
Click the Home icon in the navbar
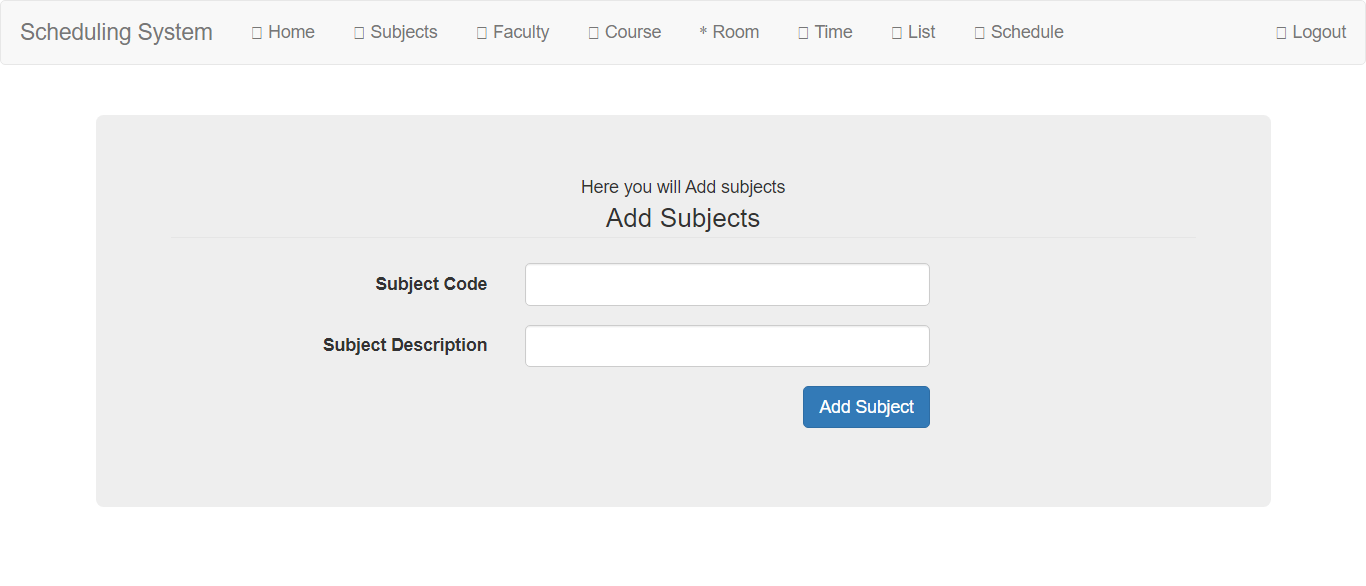[x=257, y=33]
